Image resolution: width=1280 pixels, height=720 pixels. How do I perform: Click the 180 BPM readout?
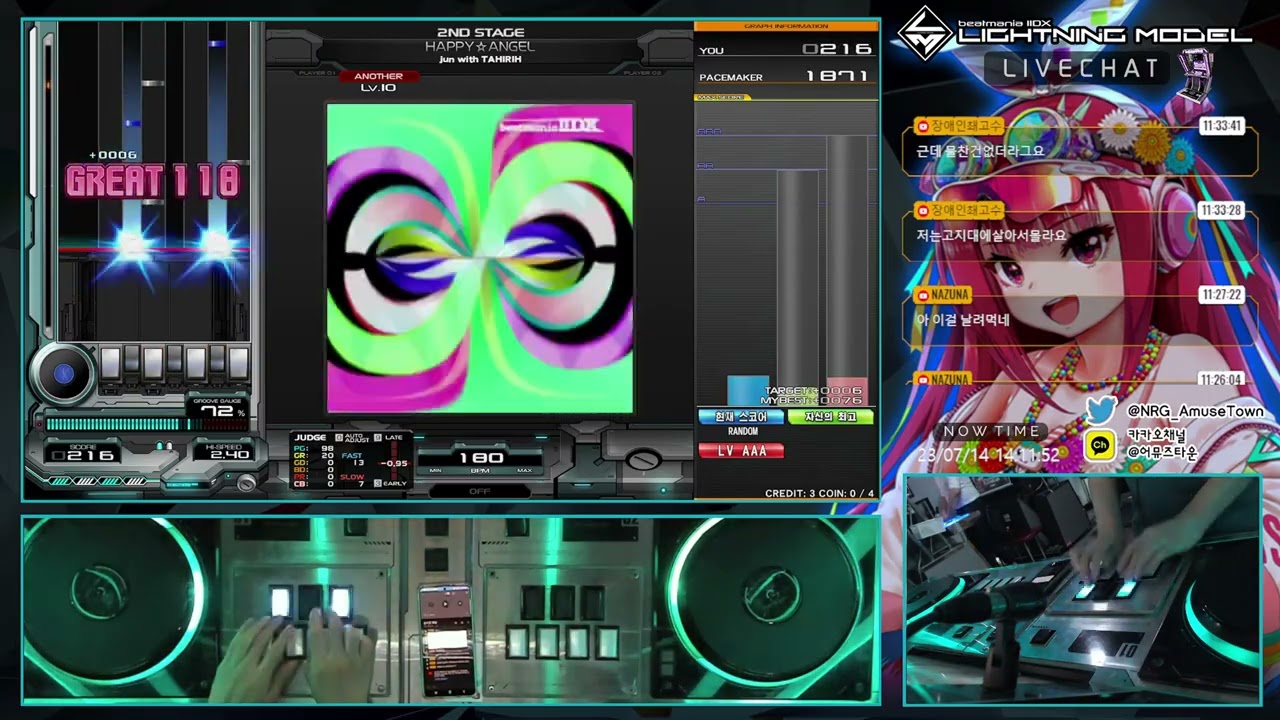(x=480, y=458)
